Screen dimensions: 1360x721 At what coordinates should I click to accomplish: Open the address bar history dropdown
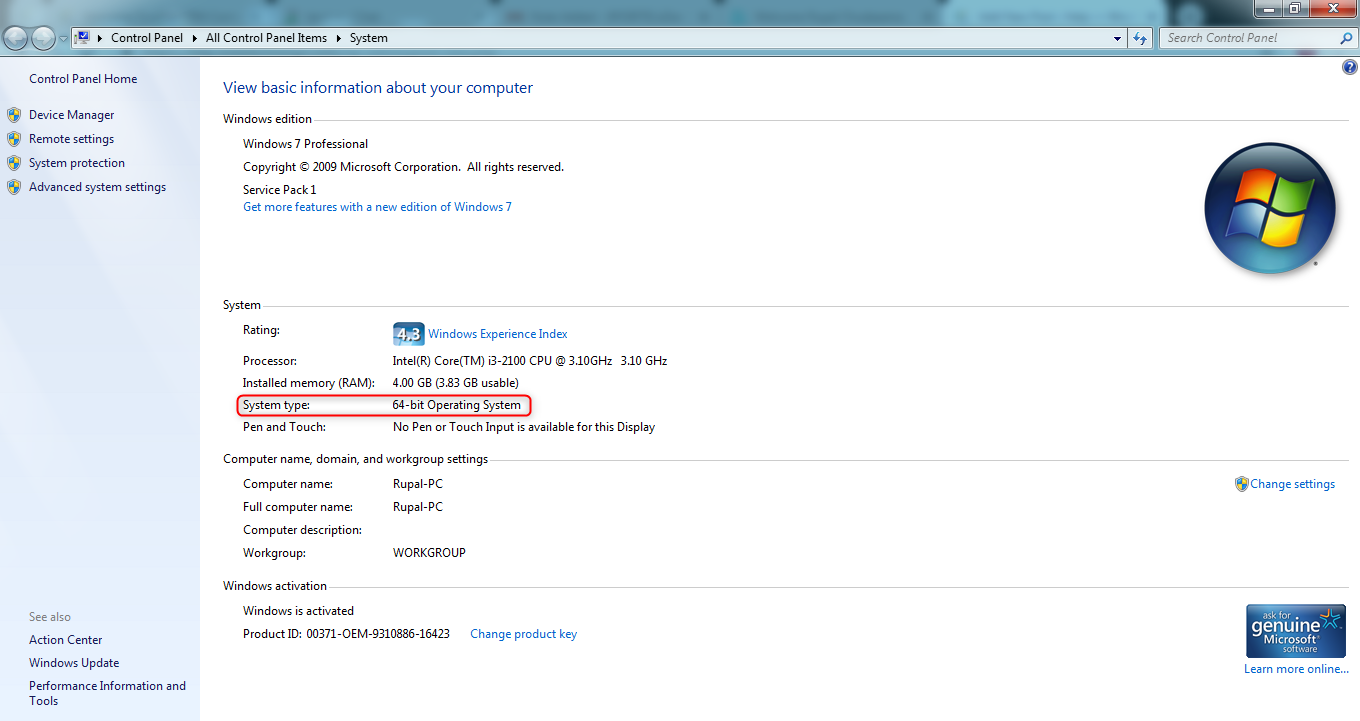point(1118,38)
